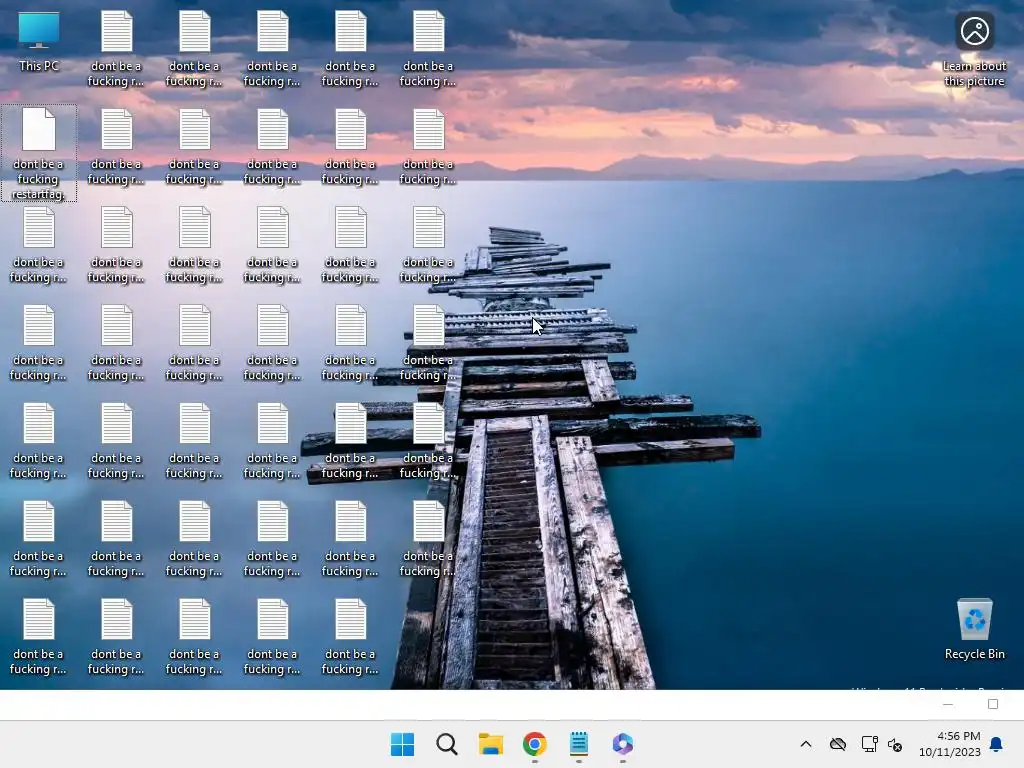Switch to Notepad on taskbar
This screenshot has width=1024, height=768.
579,744
